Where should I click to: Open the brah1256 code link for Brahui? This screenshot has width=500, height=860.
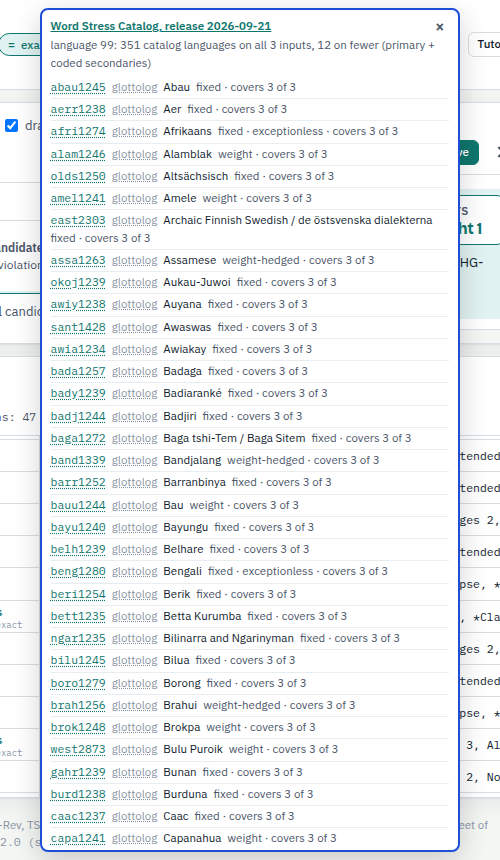78,704
